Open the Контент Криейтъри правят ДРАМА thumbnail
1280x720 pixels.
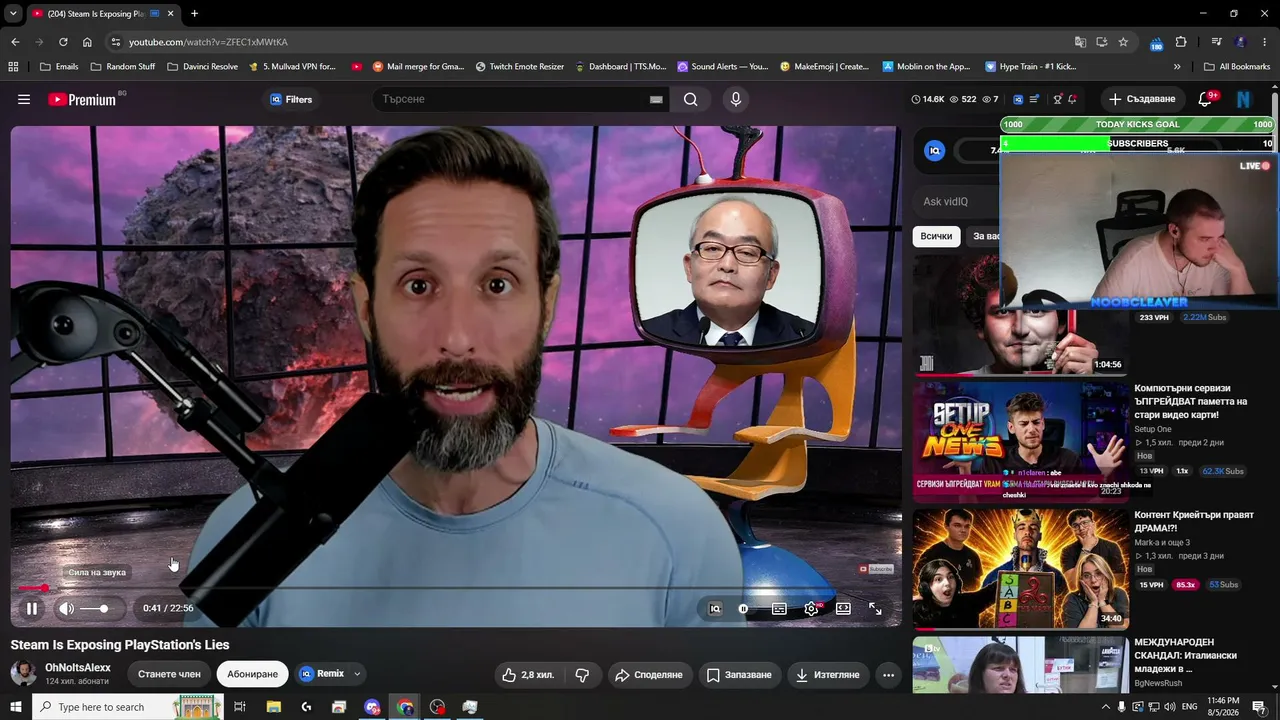point(1020,569)
